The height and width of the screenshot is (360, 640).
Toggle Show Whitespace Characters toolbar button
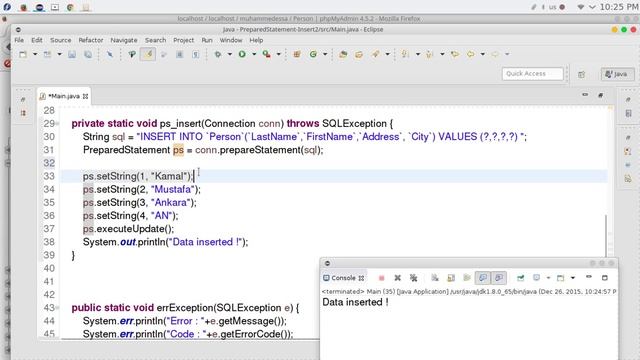pos(196,54)
